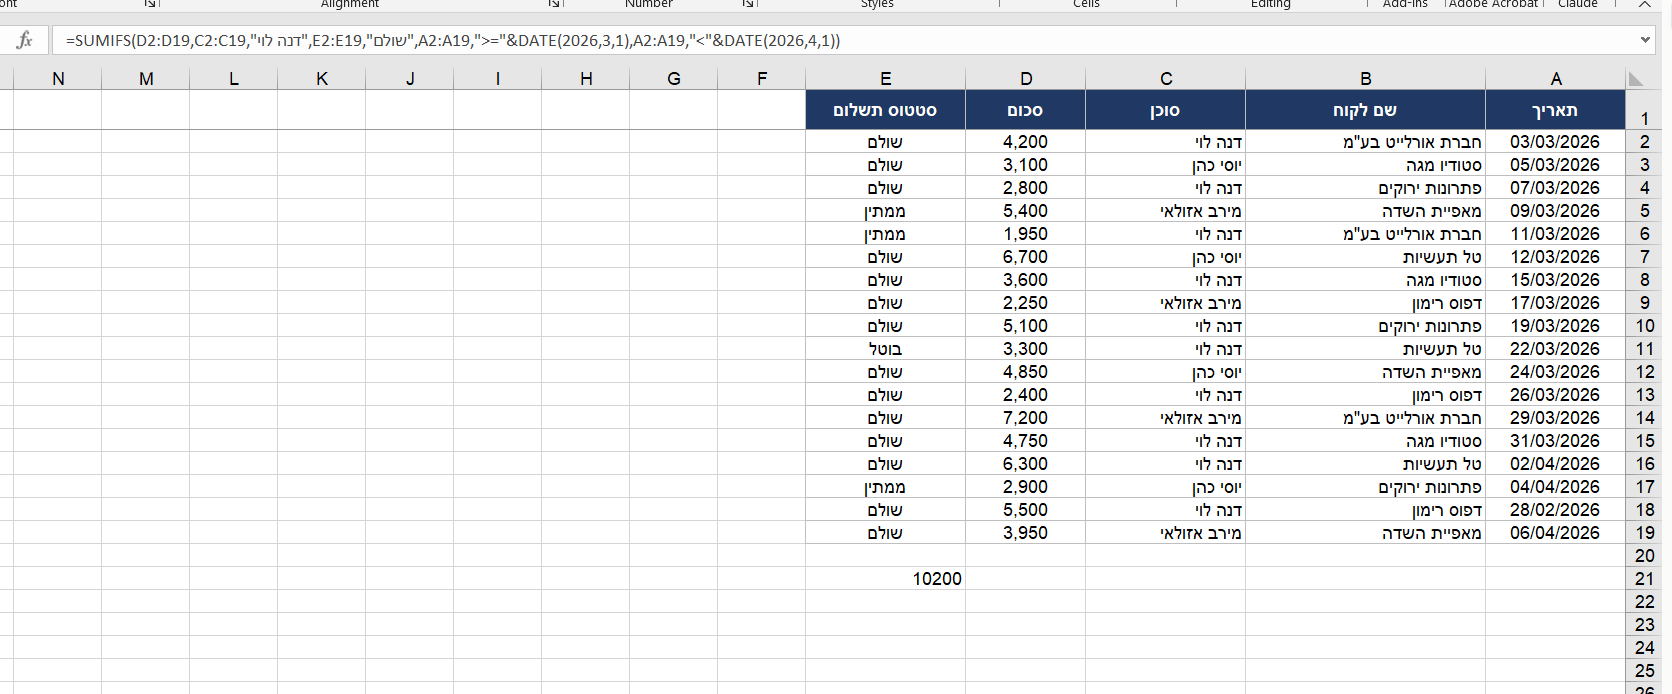This screenshot has width=1672, height=694.
Task: Select row 24 header
Action: click(1645, 648)
